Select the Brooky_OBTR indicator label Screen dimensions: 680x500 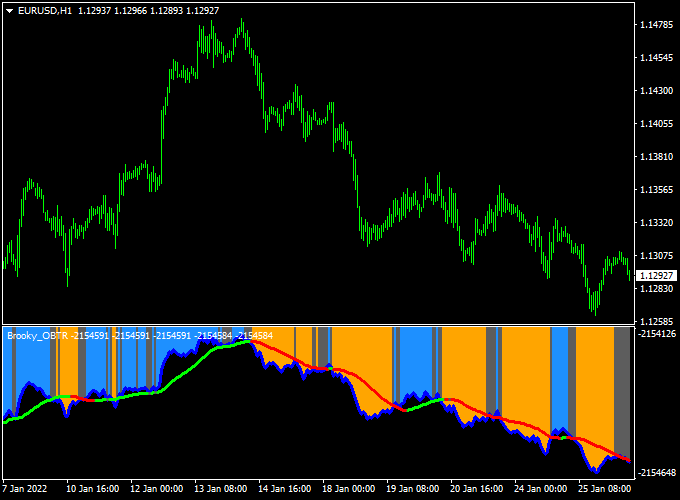tap(38, 336)
